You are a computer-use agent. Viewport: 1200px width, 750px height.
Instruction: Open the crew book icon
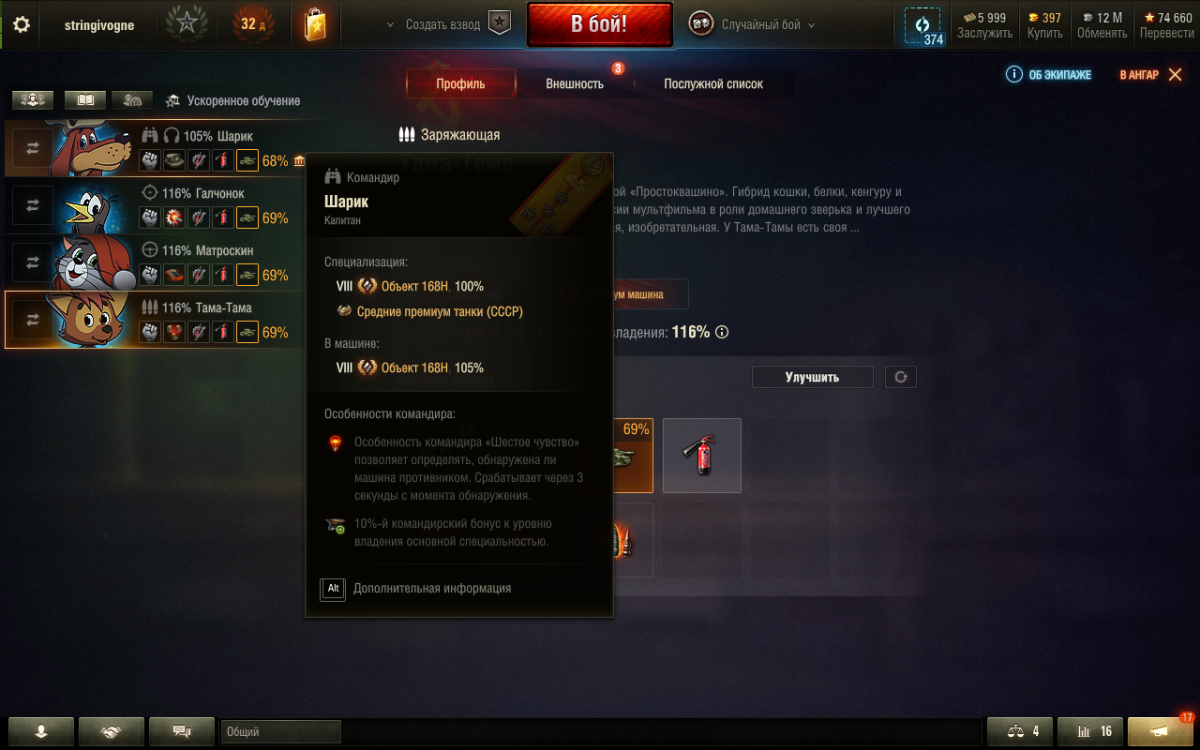(85, 100)
